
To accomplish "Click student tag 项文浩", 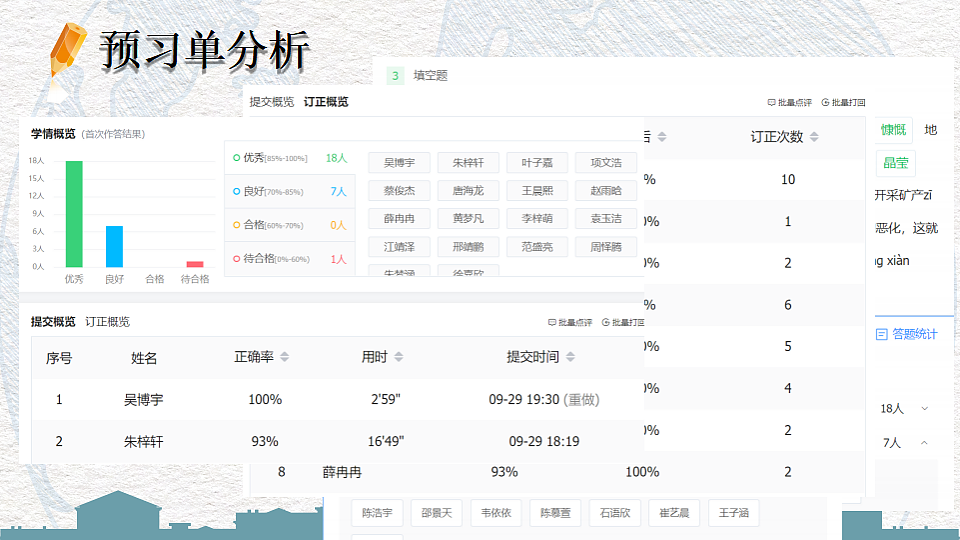I will pyautogui.click(x=606, y=163).
